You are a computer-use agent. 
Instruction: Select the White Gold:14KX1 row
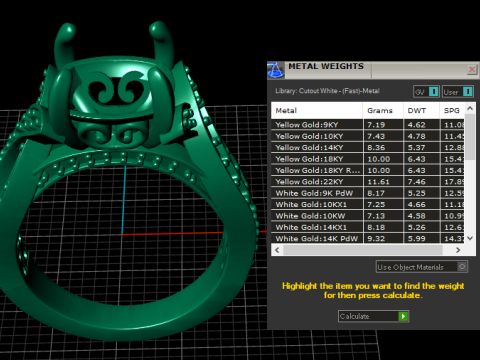point(368,227)
